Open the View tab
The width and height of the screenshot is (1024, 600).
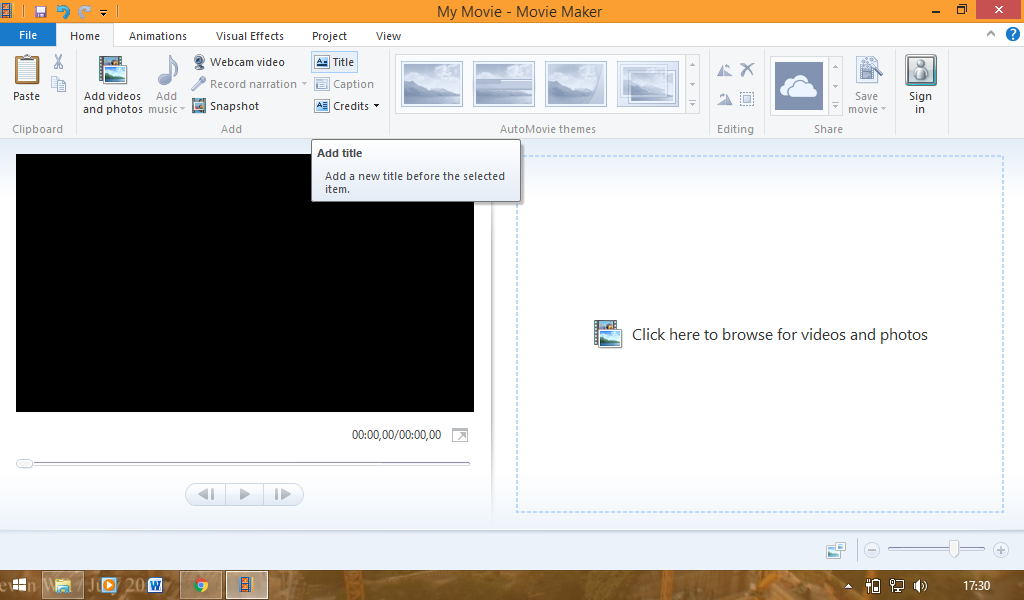click(x=388, y=36)
